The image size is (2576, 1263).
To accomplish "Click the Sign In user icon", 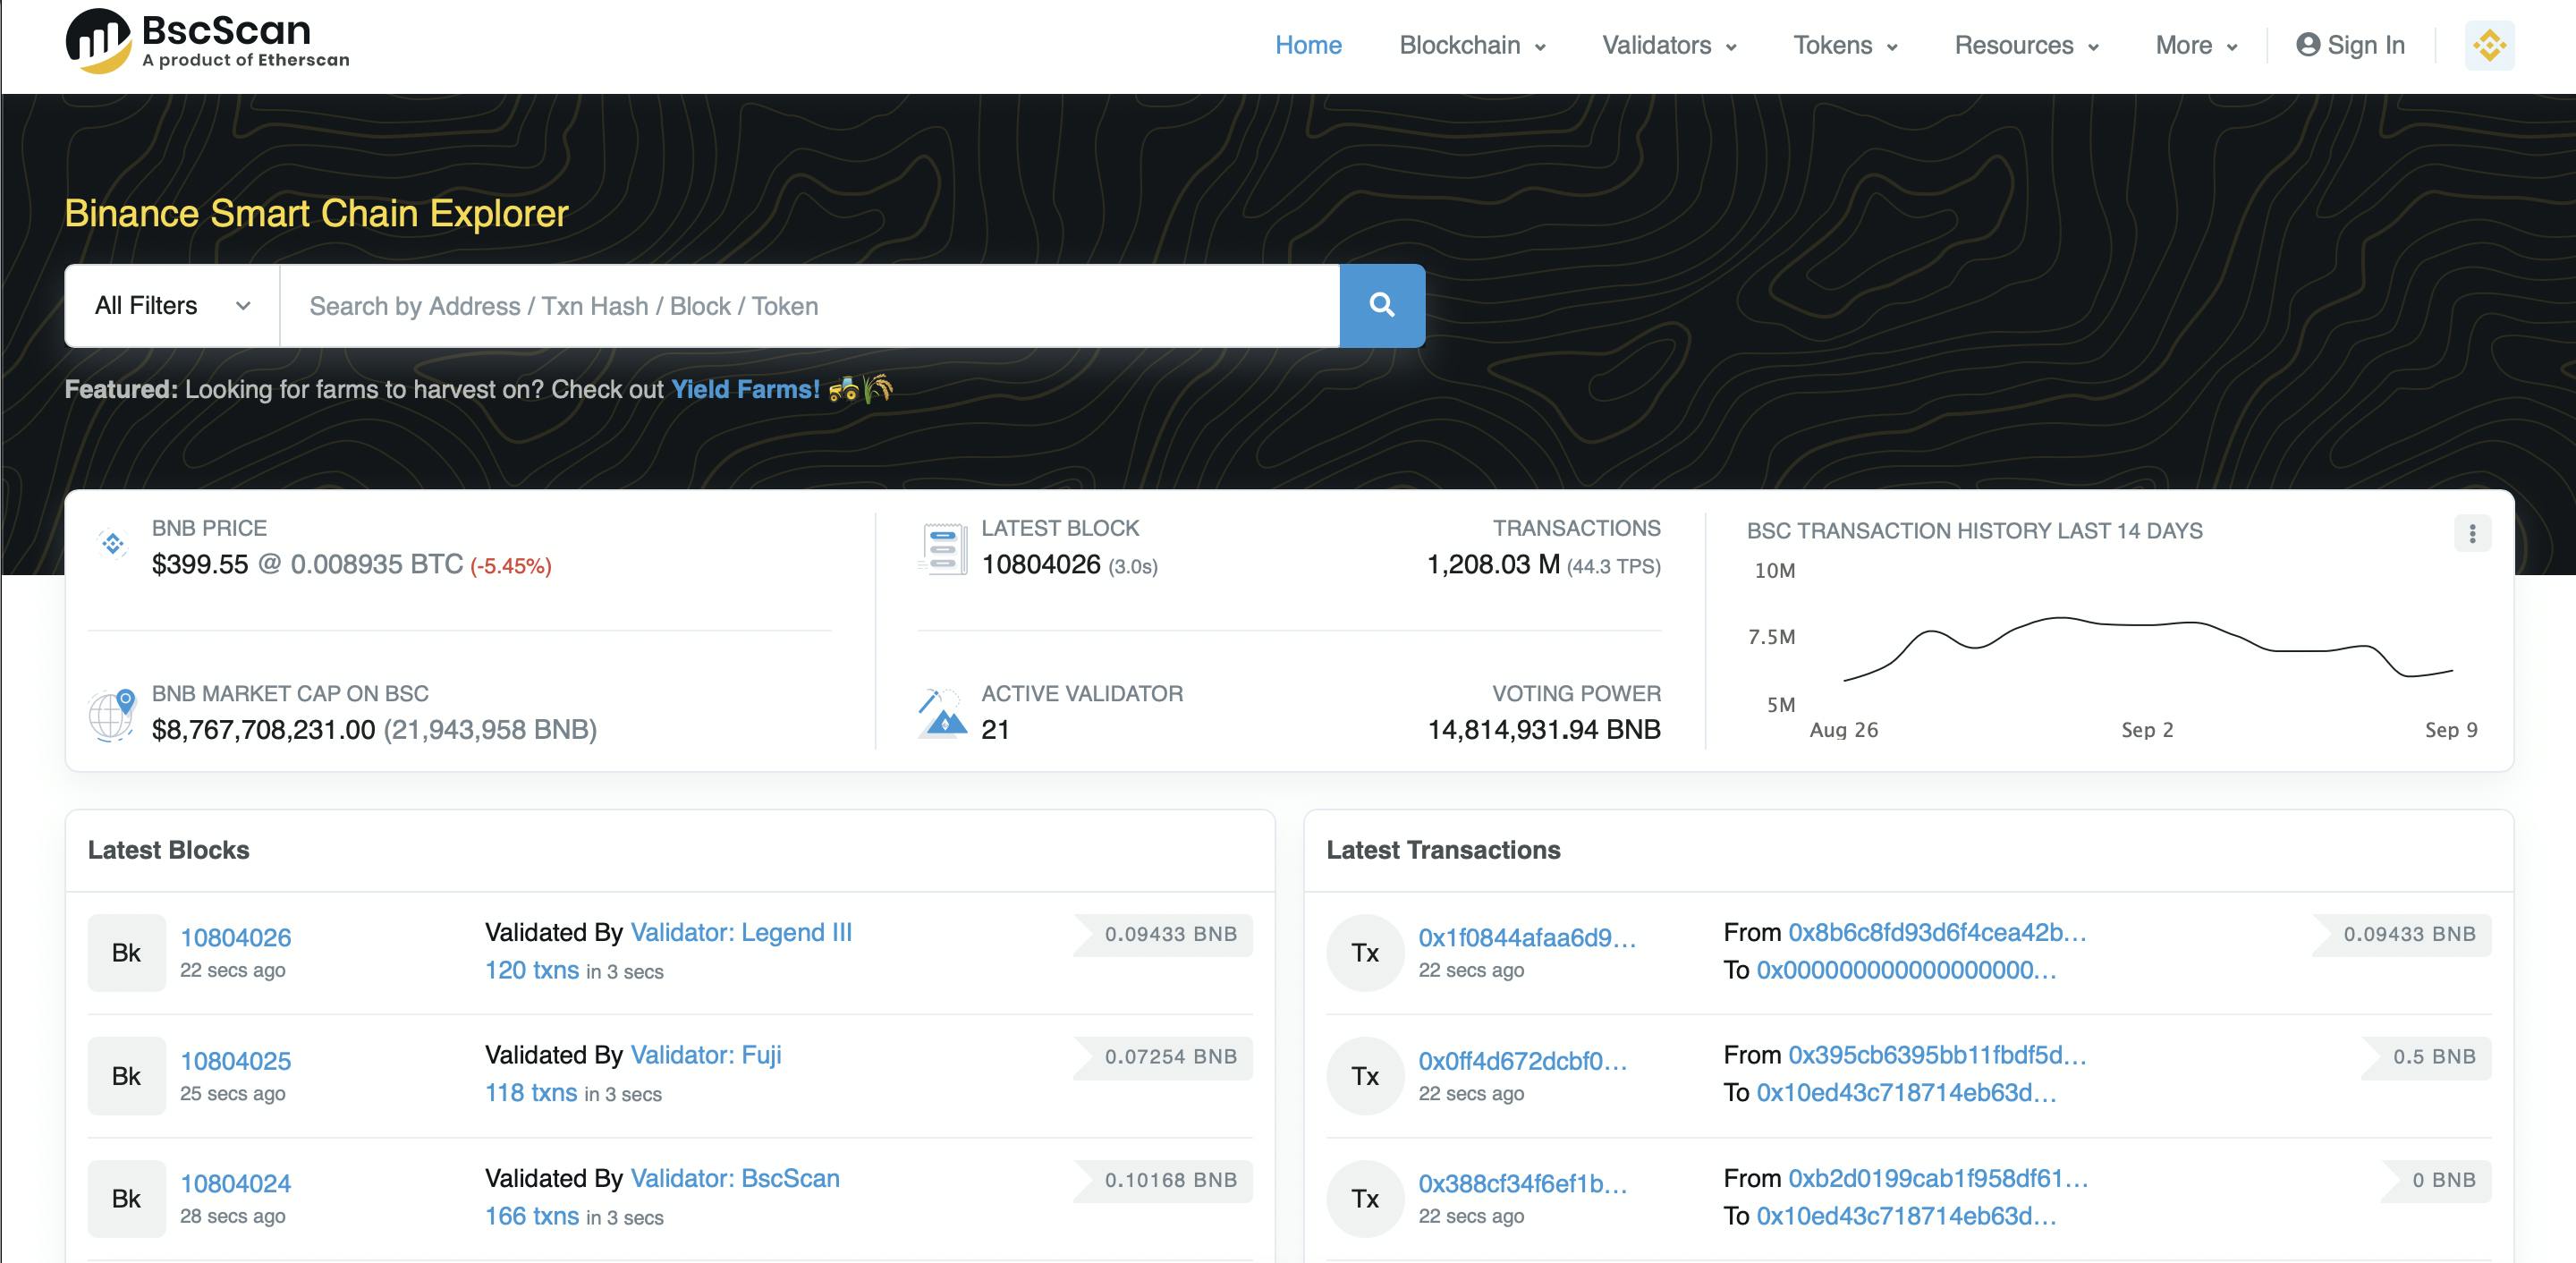I will [x=2308, y=45].
